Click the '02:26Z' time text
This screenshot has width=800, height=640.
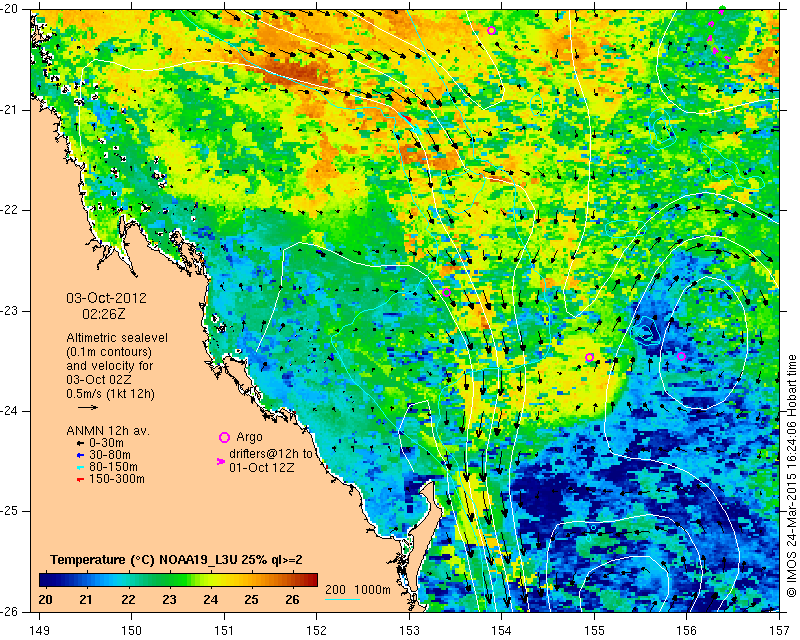(104, 314)
